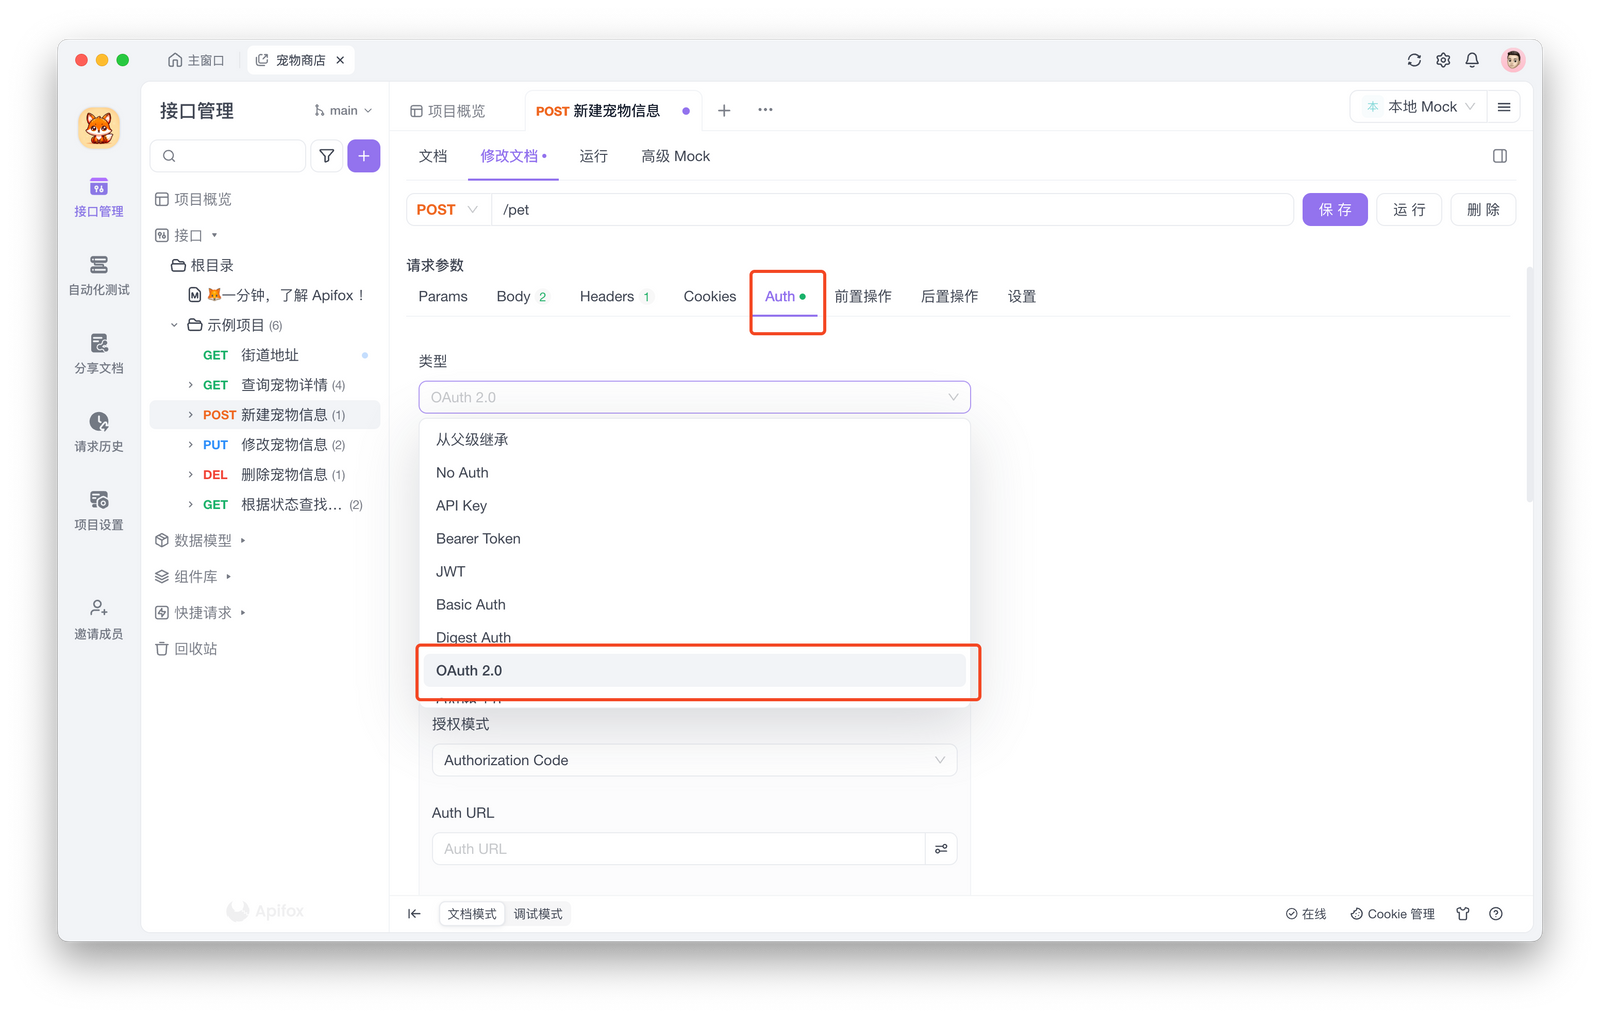Open notifications bell icon
This screenshot has width=1600, height=1018.
[x=1472, y=60]
